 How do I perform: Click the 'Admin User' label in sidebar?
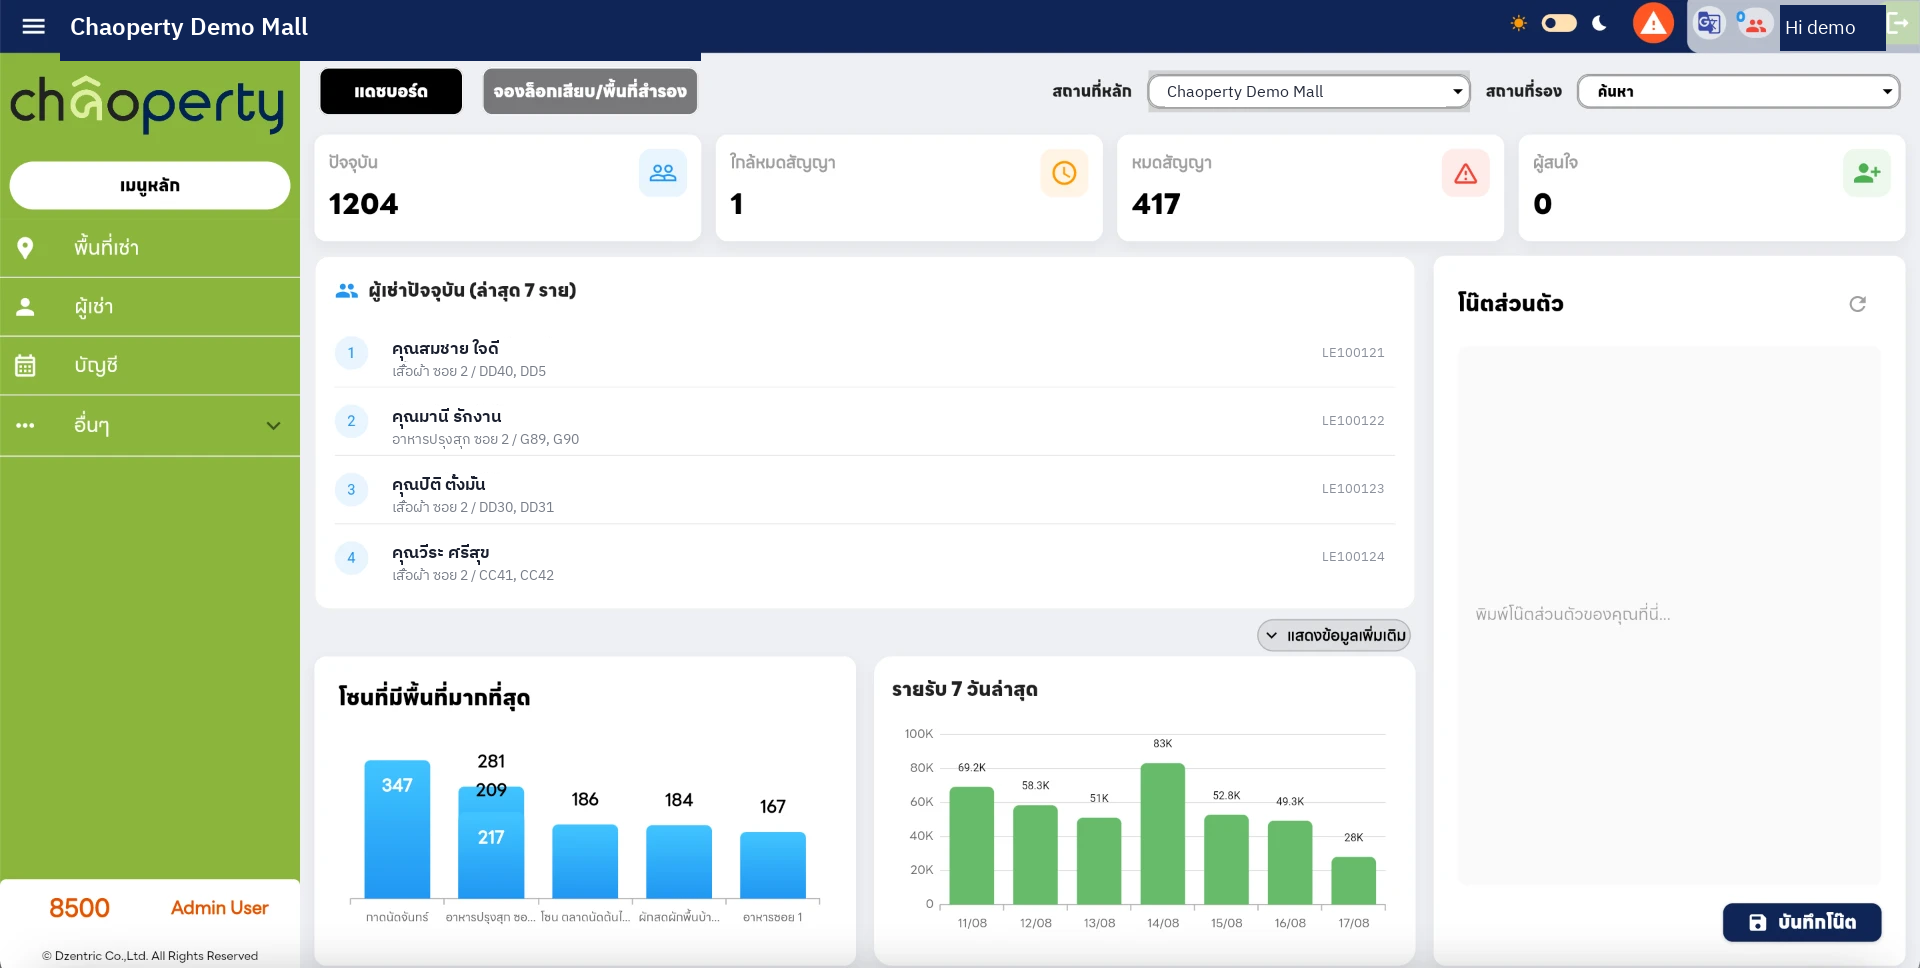point(220,908)
